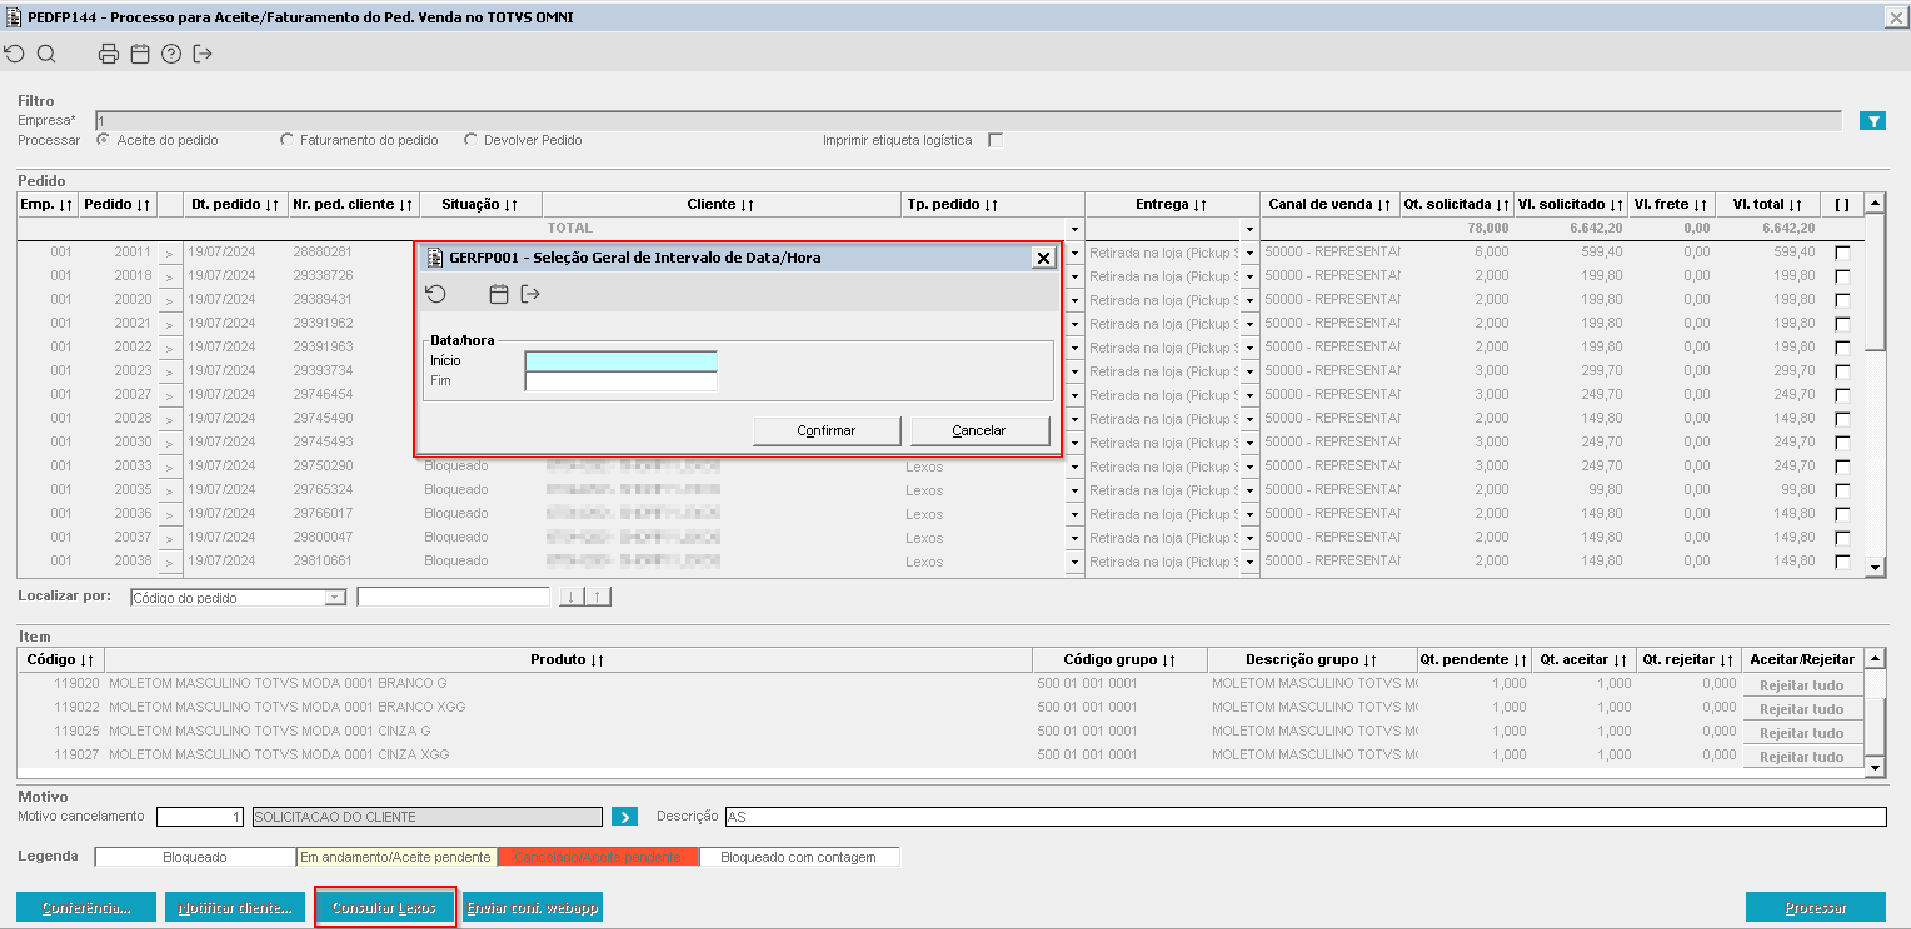Viewport: 1911px width, 929px height.
Task: Click the calendar icon in the GERFP001 dialog
Action: click(499, 294)
